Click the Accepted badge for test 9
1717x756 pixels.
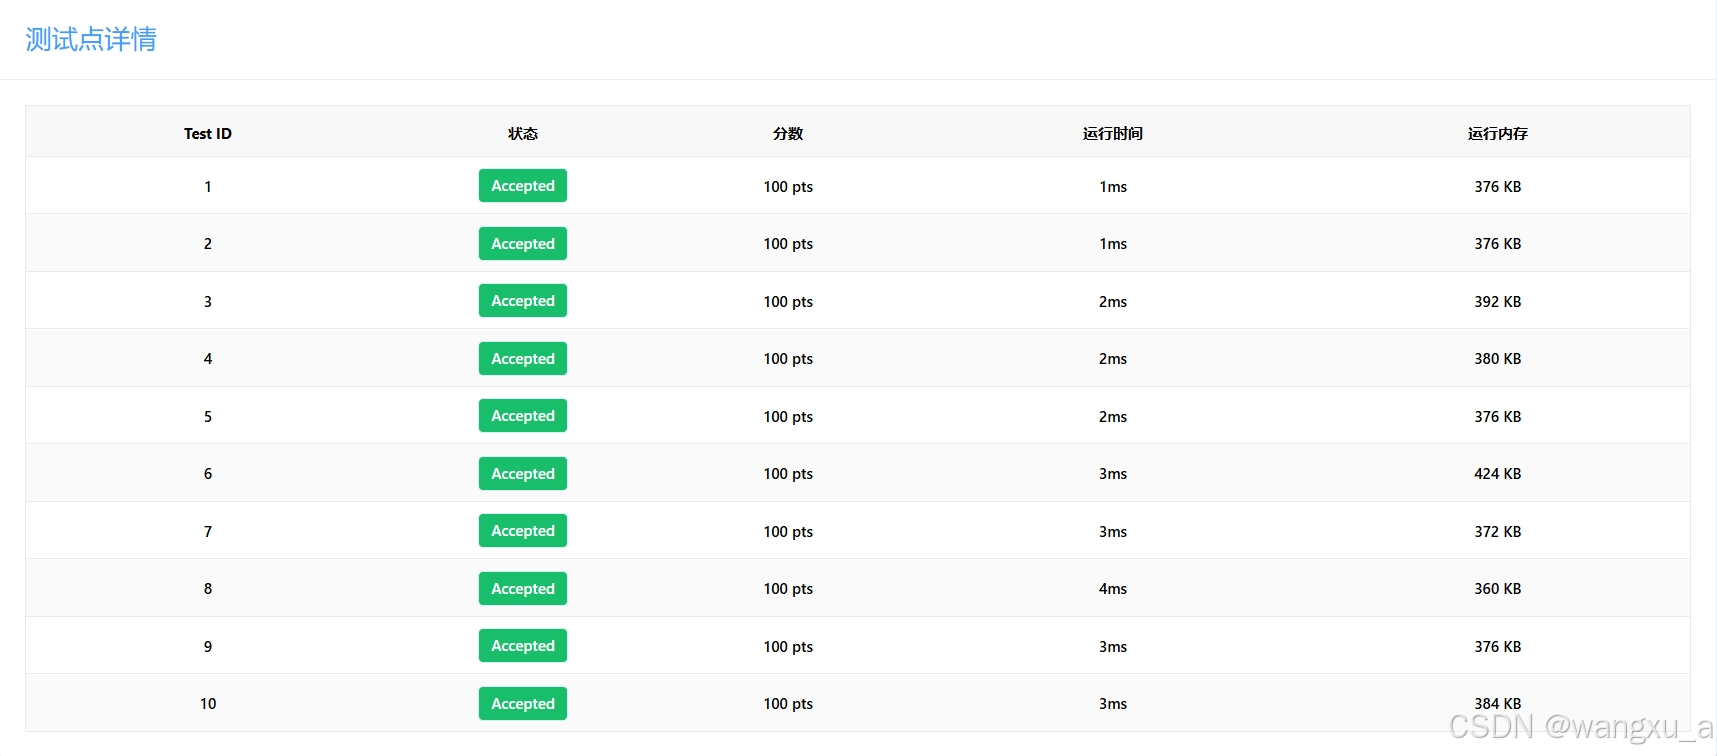click(523, 646)
